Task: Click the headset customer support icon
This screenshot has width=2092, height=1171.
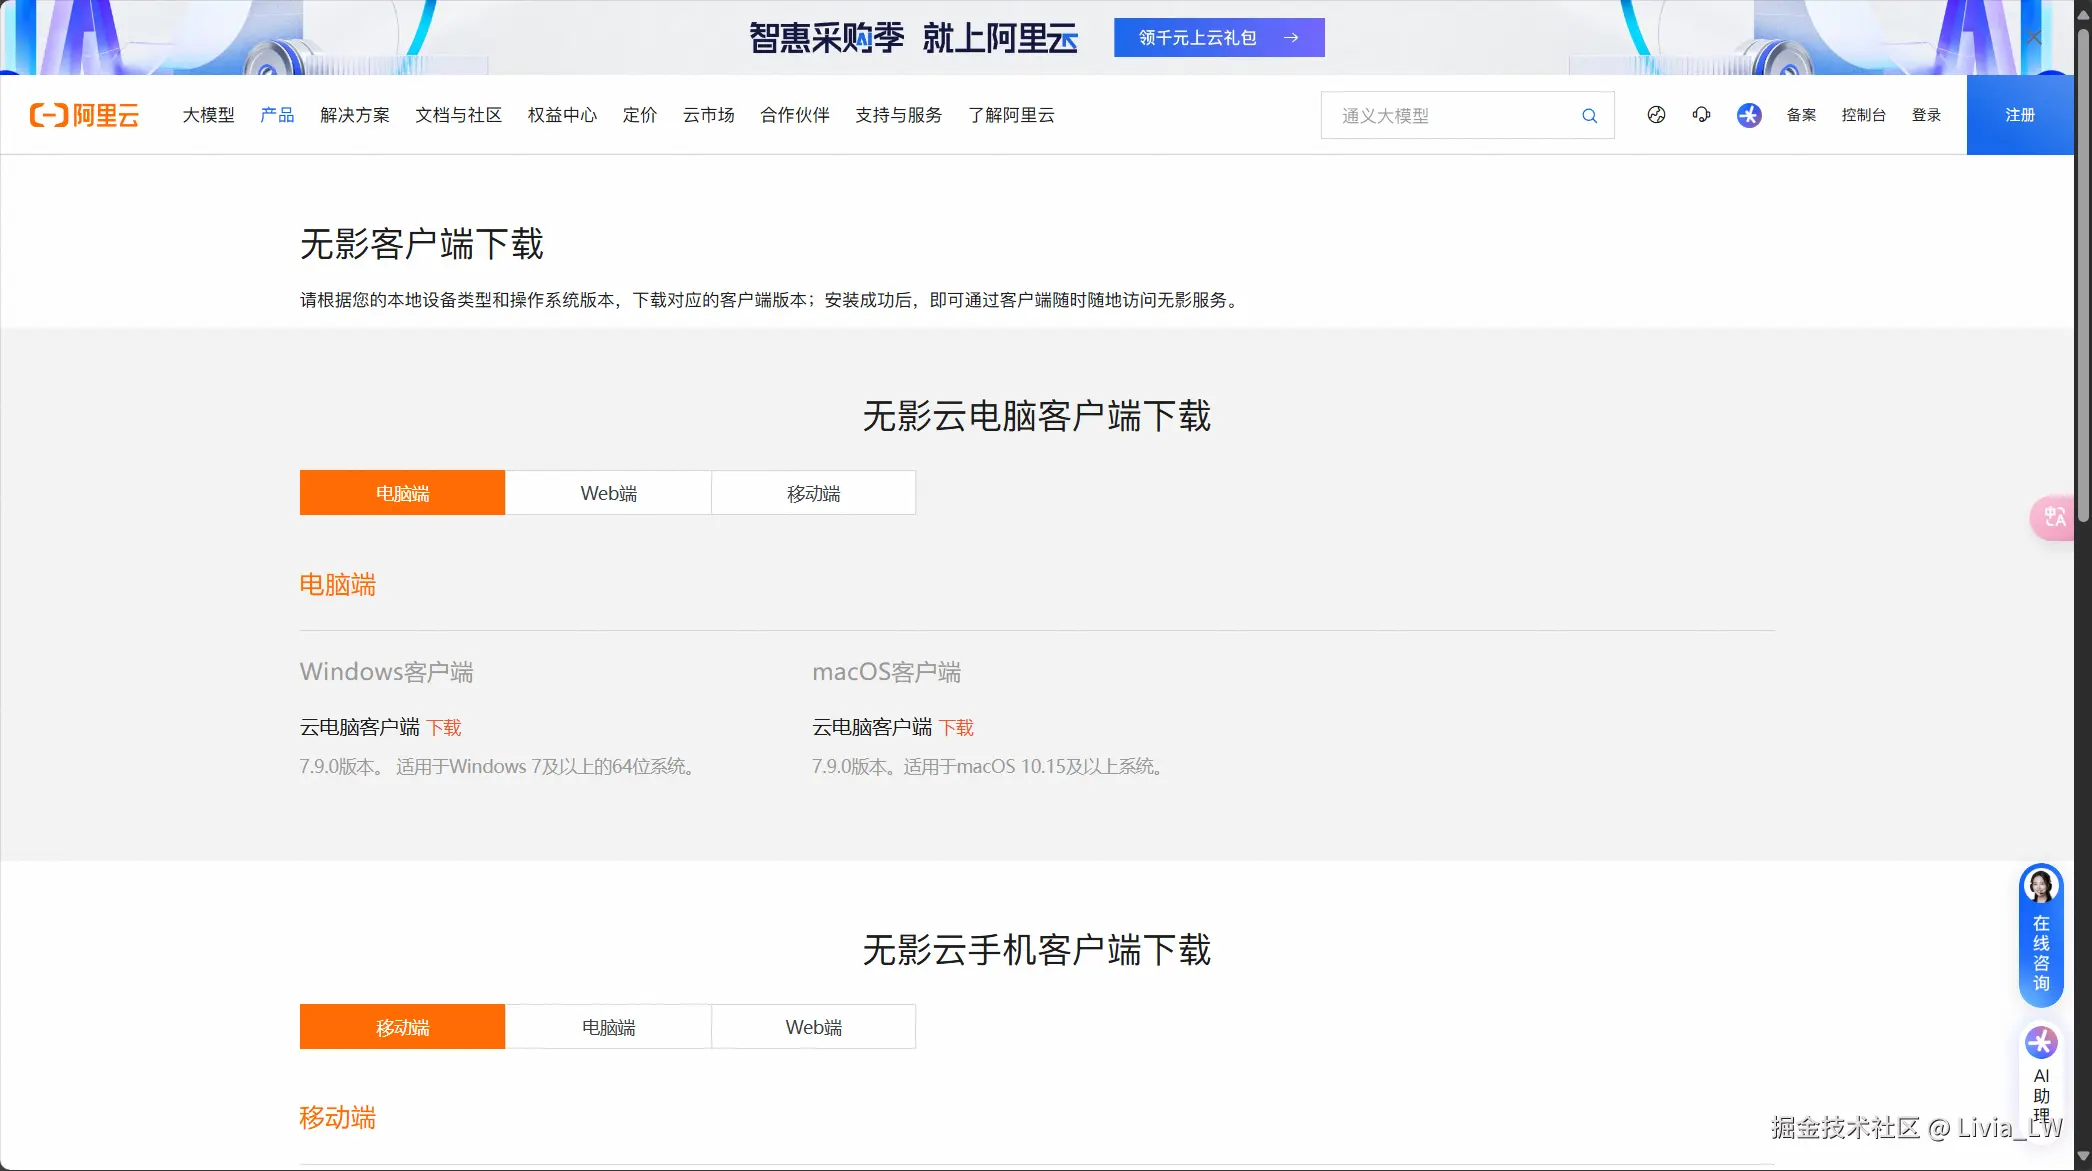Action: tap(1701, 115)
